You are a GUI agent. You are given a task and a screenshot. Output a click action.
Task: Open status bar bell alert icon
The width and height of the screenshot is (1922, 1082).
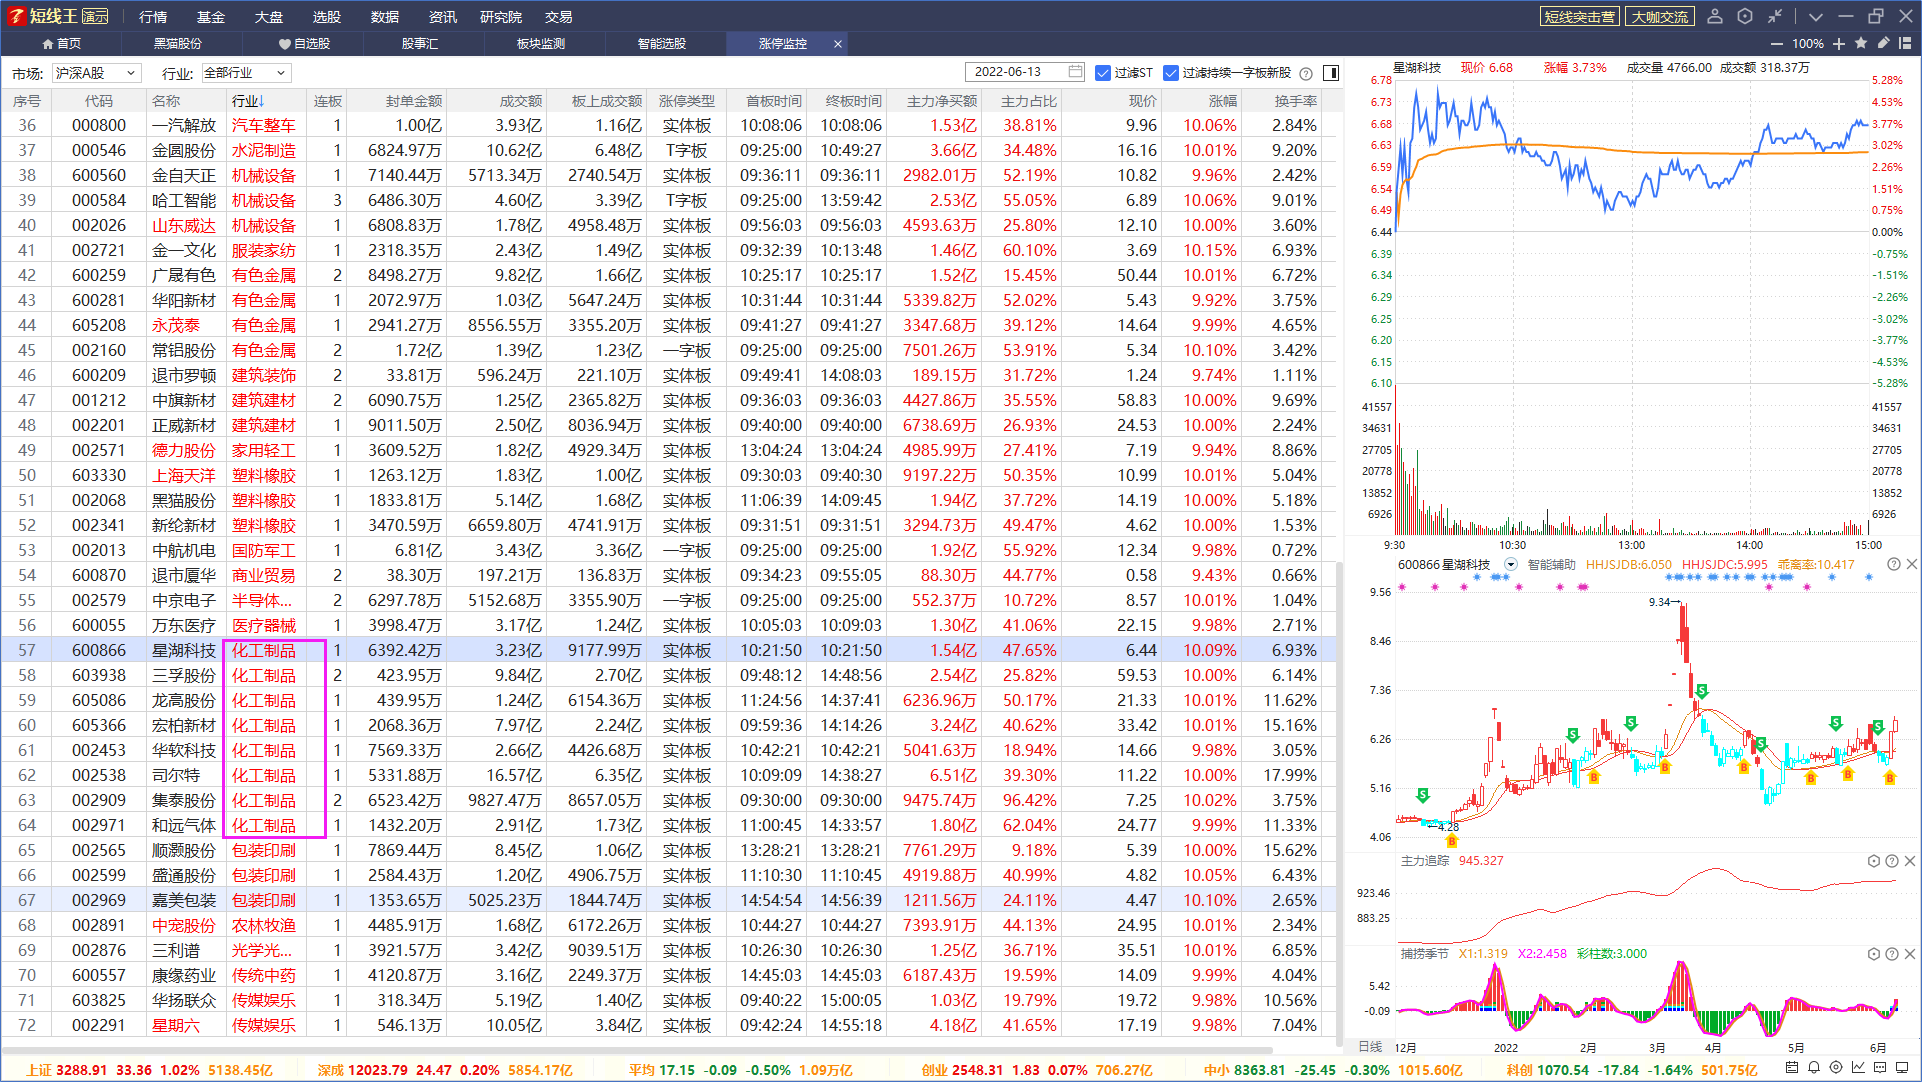coord(1814,1068)
